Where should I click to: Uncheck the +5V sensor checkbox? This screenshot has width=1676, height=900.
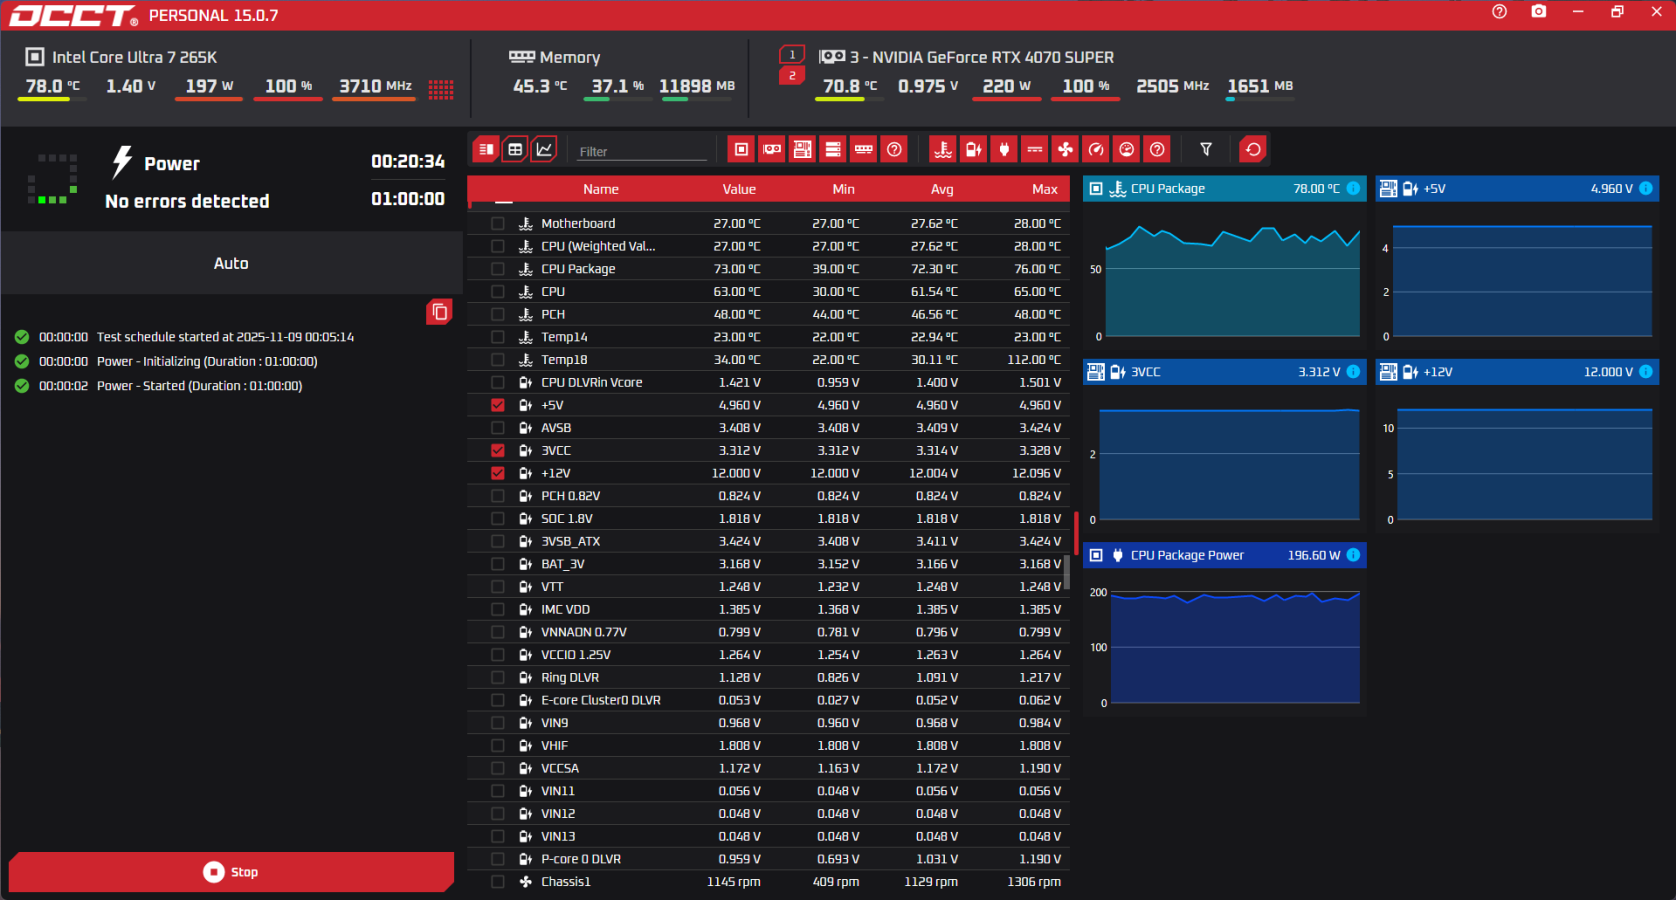coord(498,405)
